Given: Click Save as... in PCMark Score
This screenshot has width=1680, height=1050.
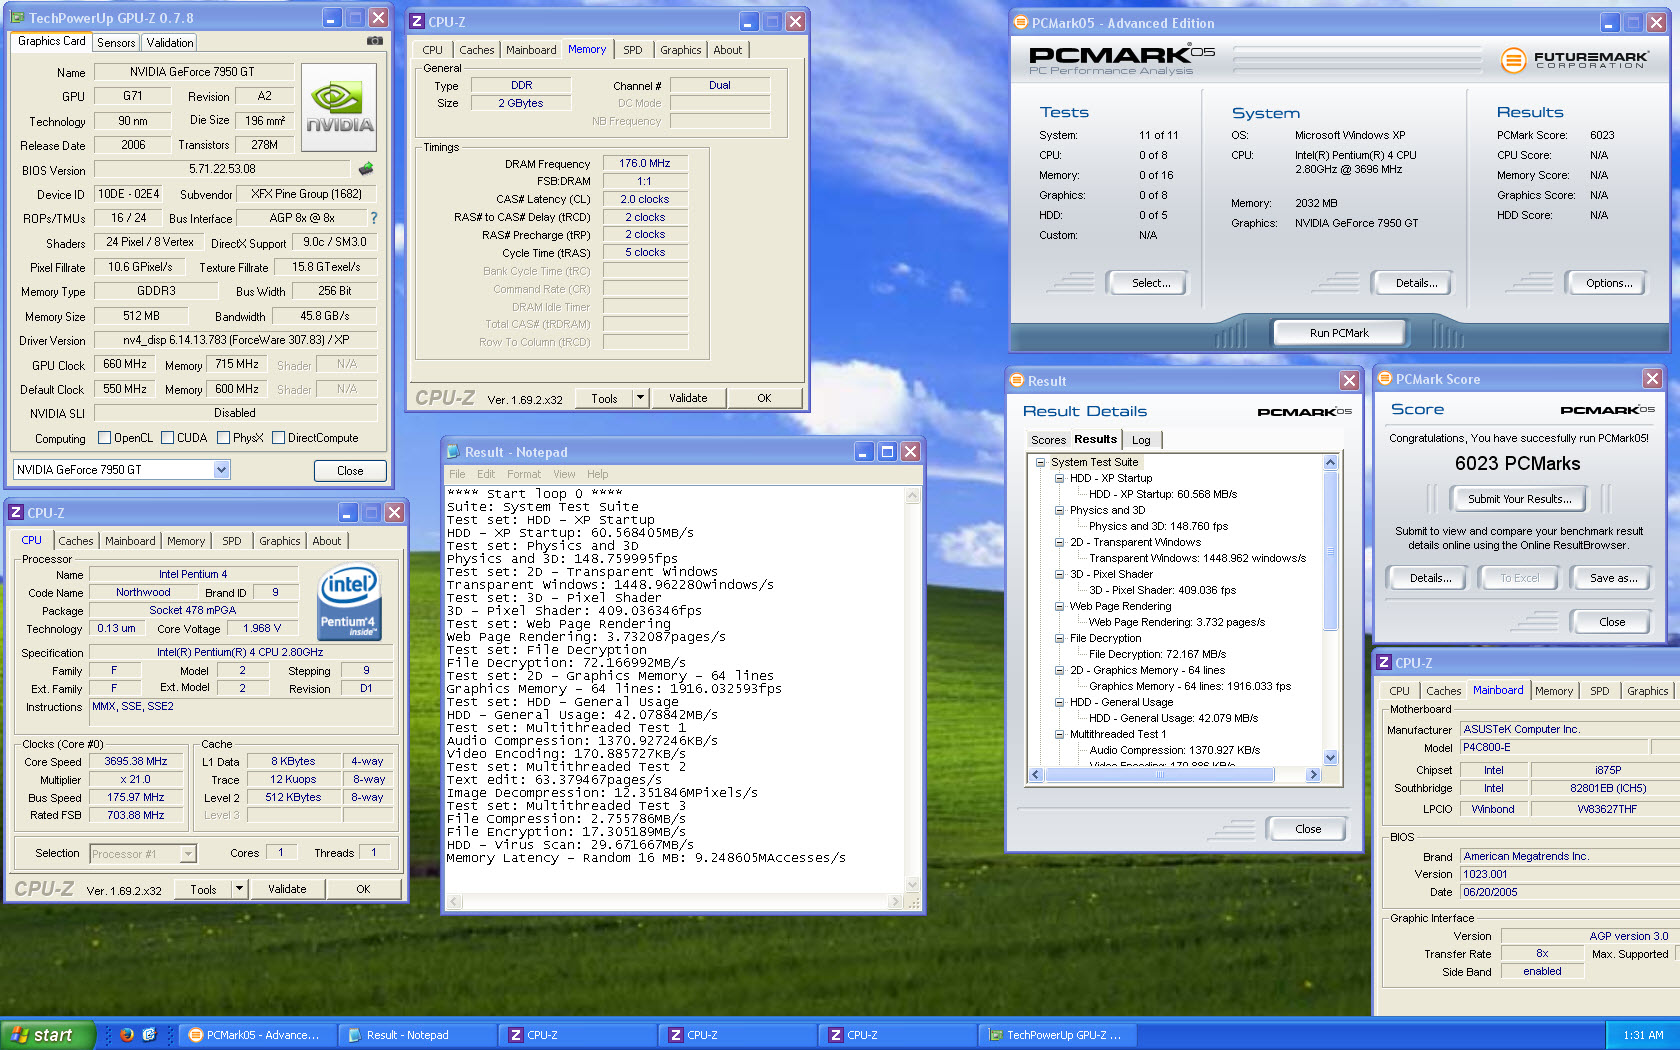Looking at the screenshot, I should click(1613, 578).
